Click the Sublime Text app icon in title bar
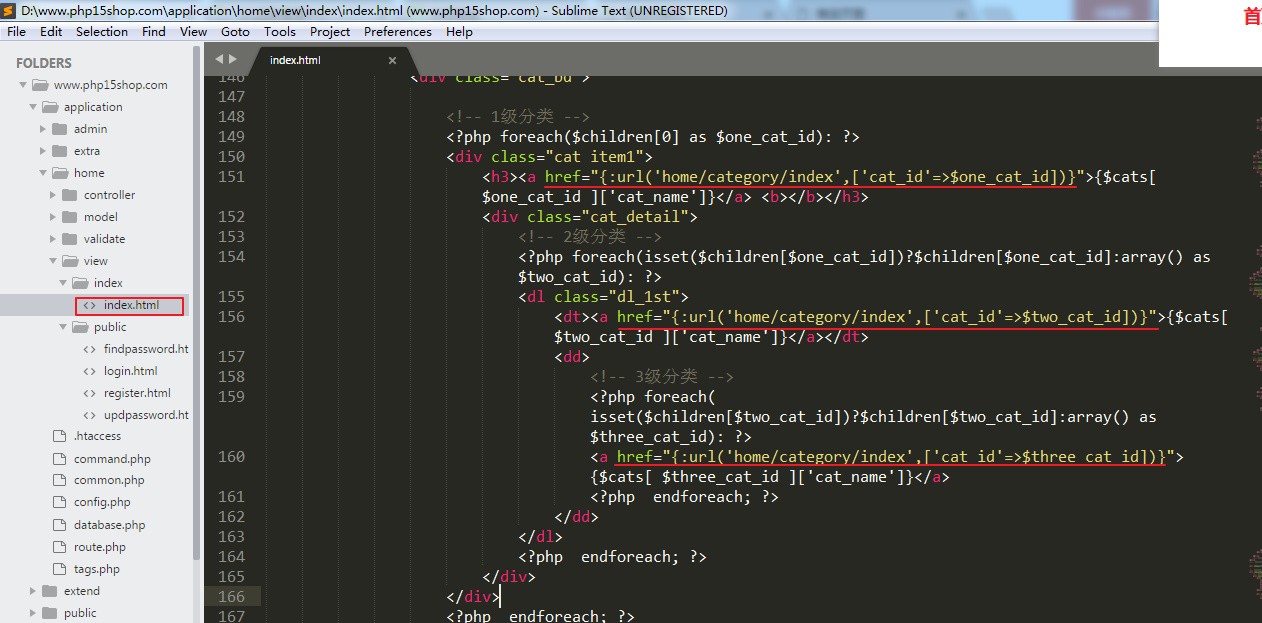This screenshot has width=1262, height=623. point(10,11)
